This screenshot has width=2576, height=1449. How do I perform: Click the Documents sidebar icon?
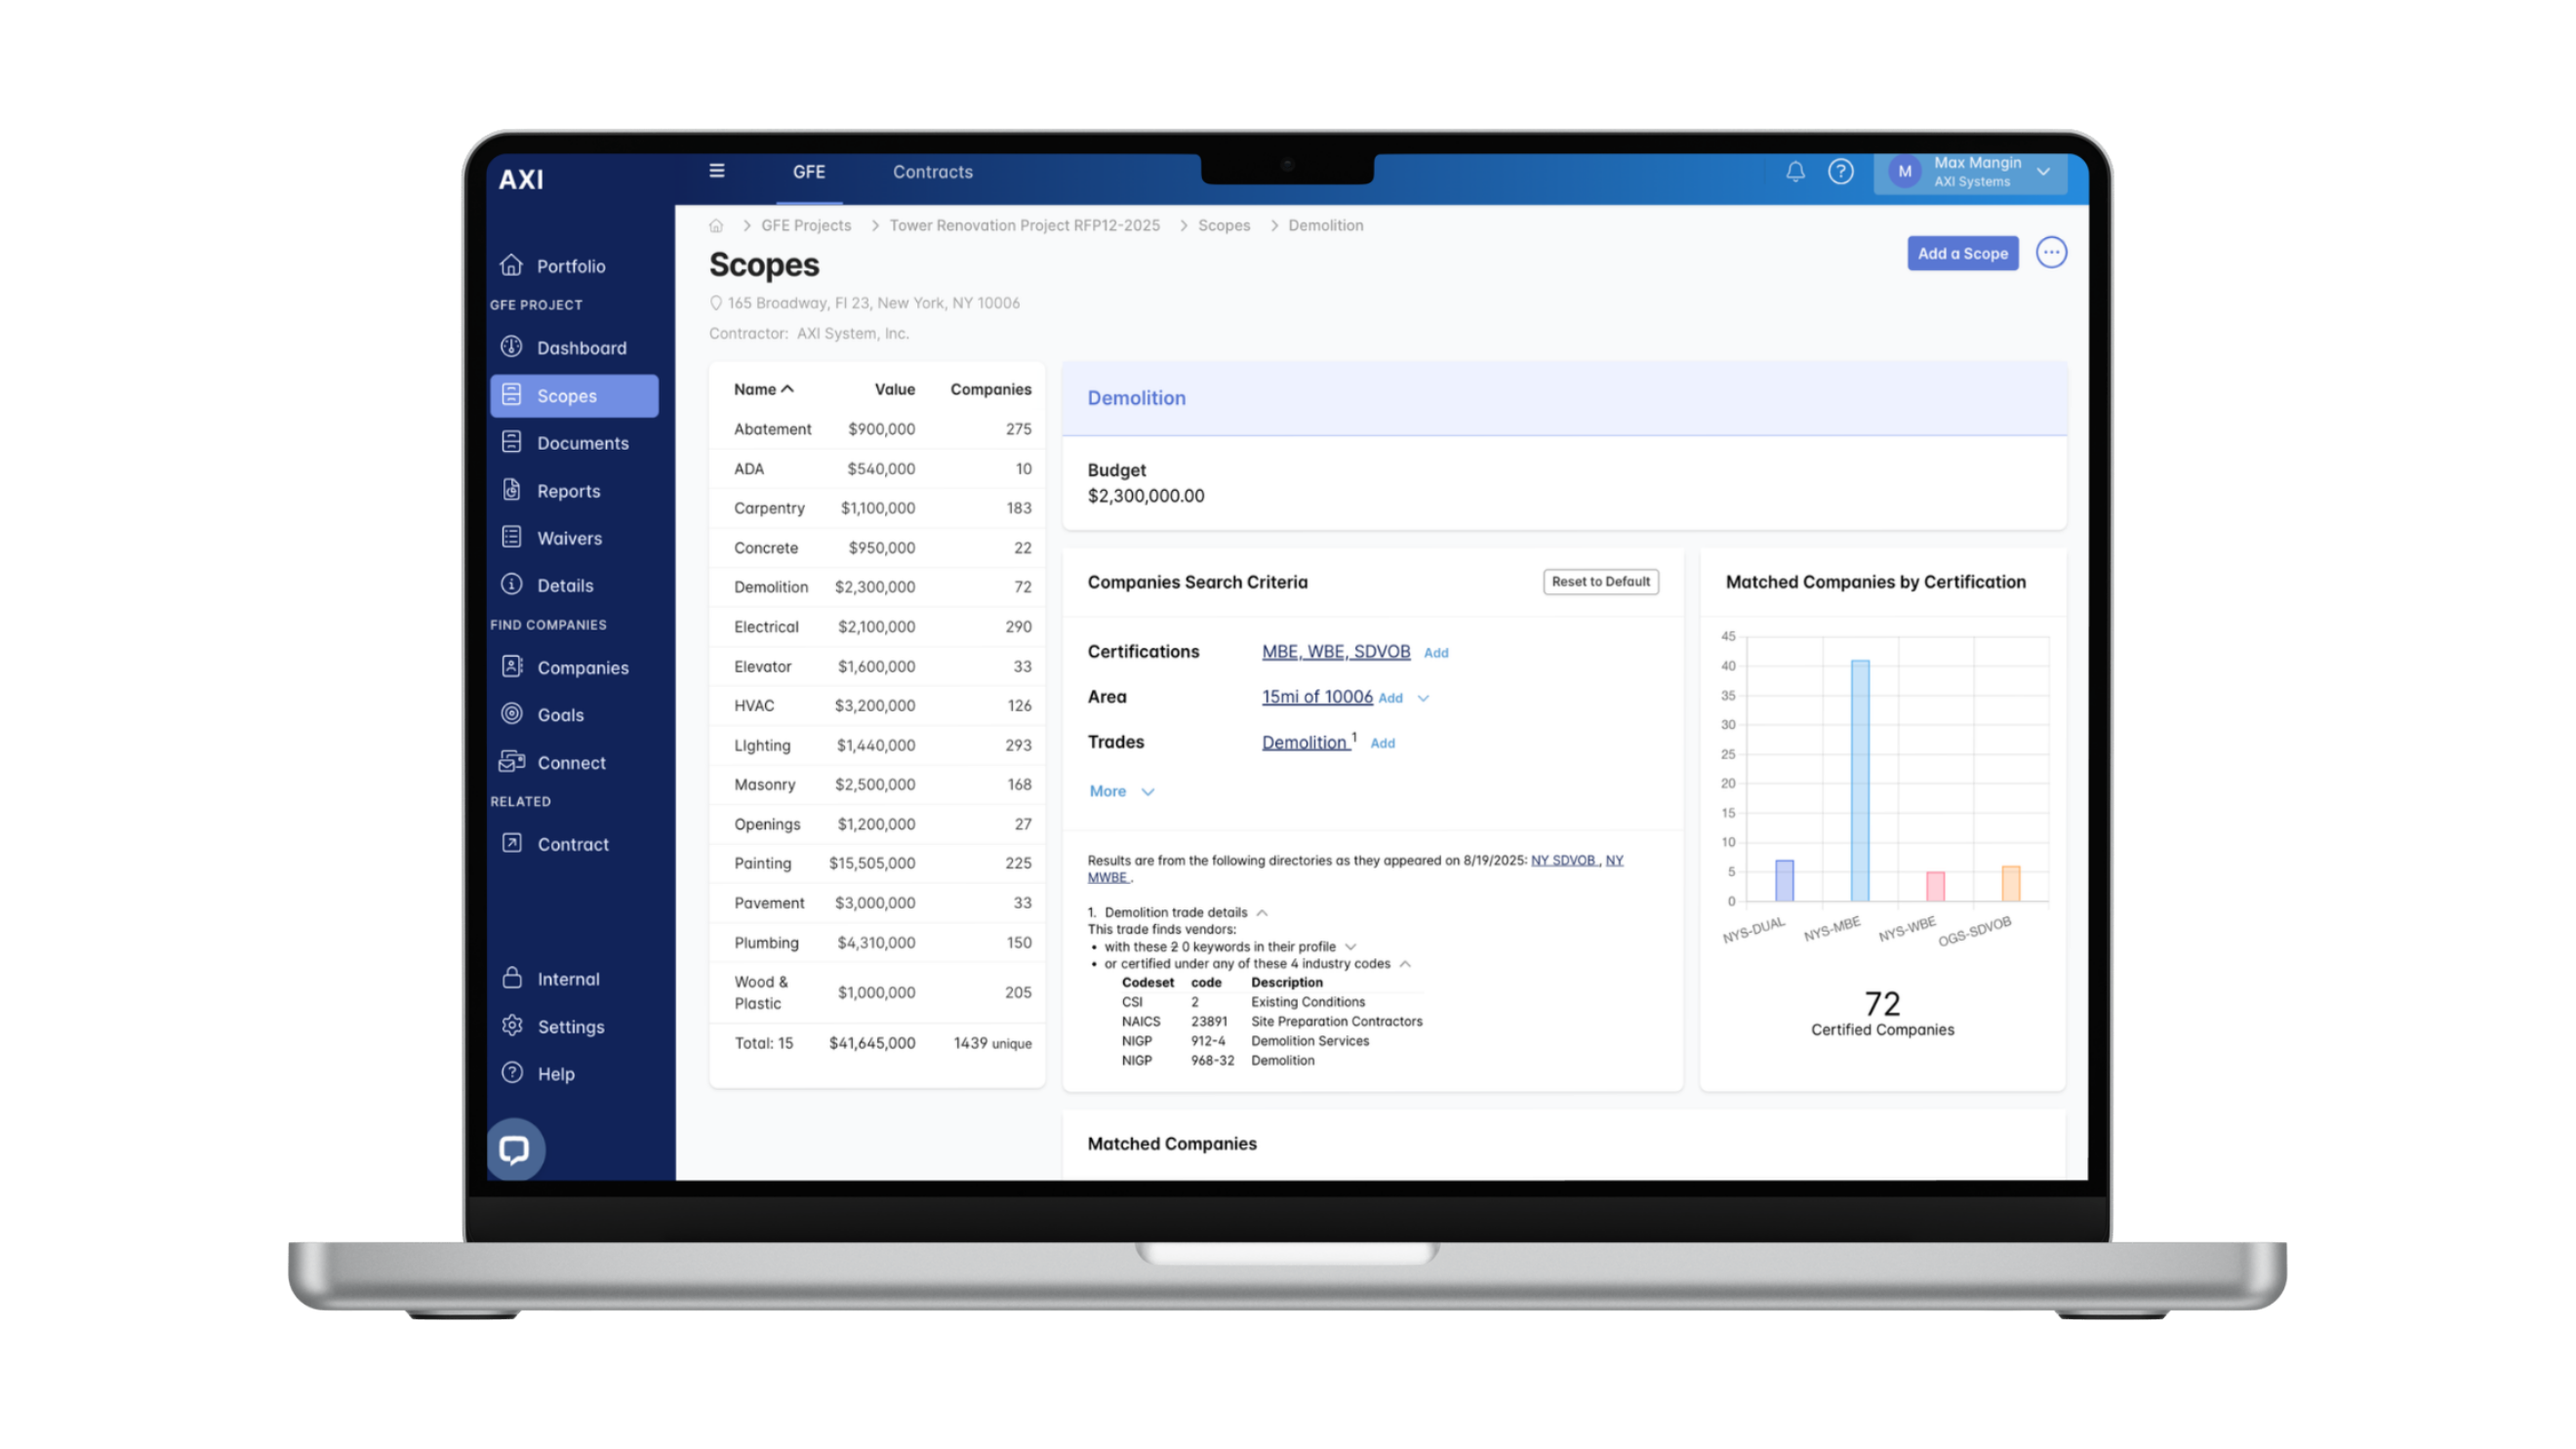[512, 442]
